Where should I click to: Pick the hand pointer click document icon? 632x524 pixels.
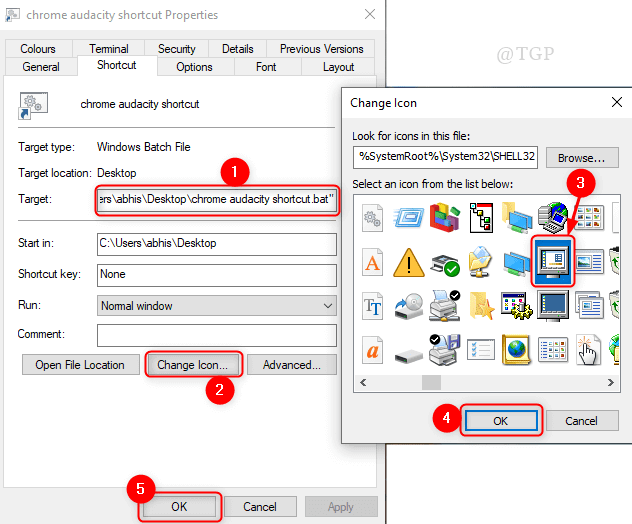point(588,349)
